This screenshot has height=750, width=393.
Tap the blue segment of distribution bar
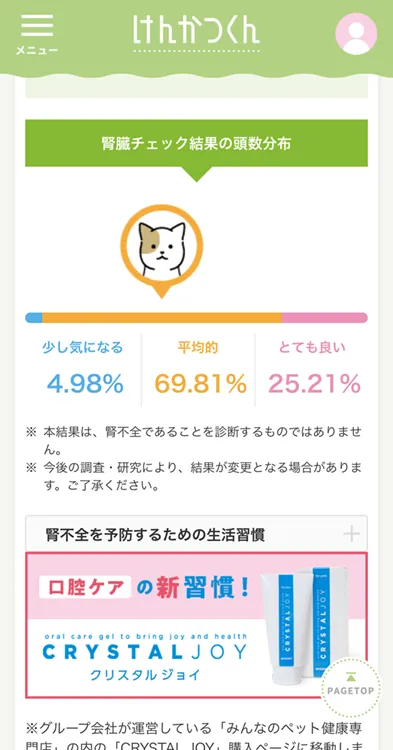coord(34,318)
